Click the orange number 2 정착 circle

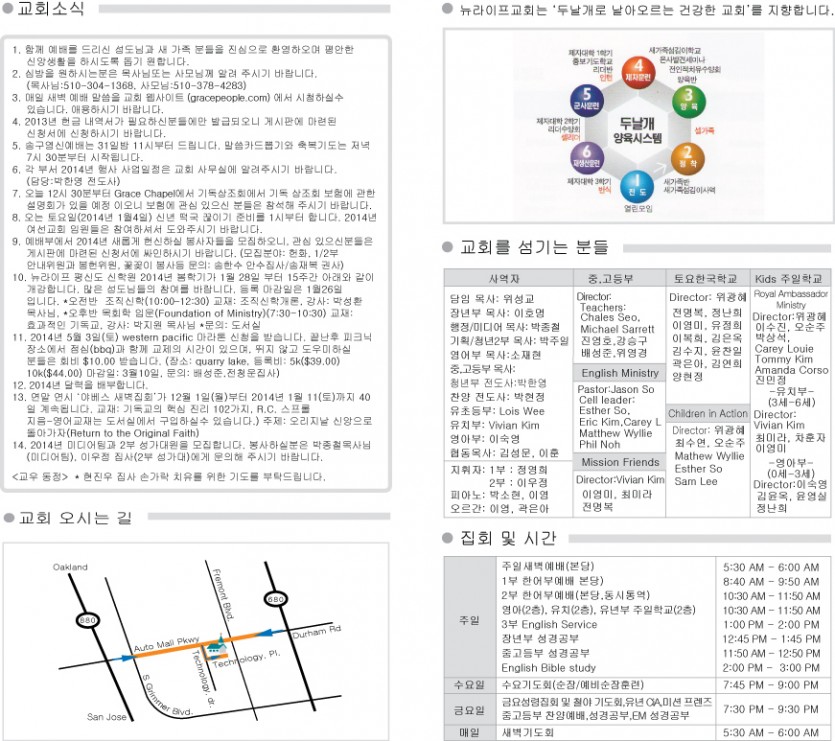[x=687, y=158]
